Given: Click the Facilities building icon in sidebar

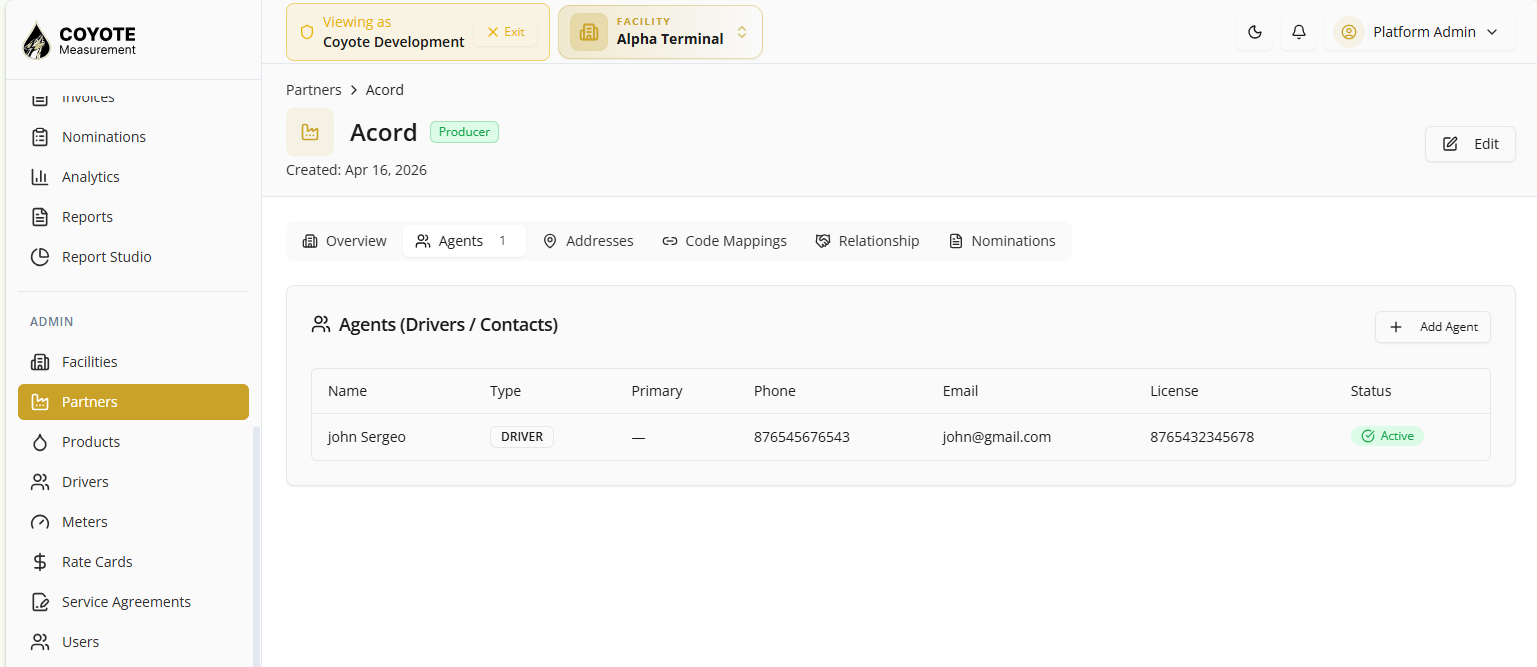Looking at the screenshot, I should point(40,362).
